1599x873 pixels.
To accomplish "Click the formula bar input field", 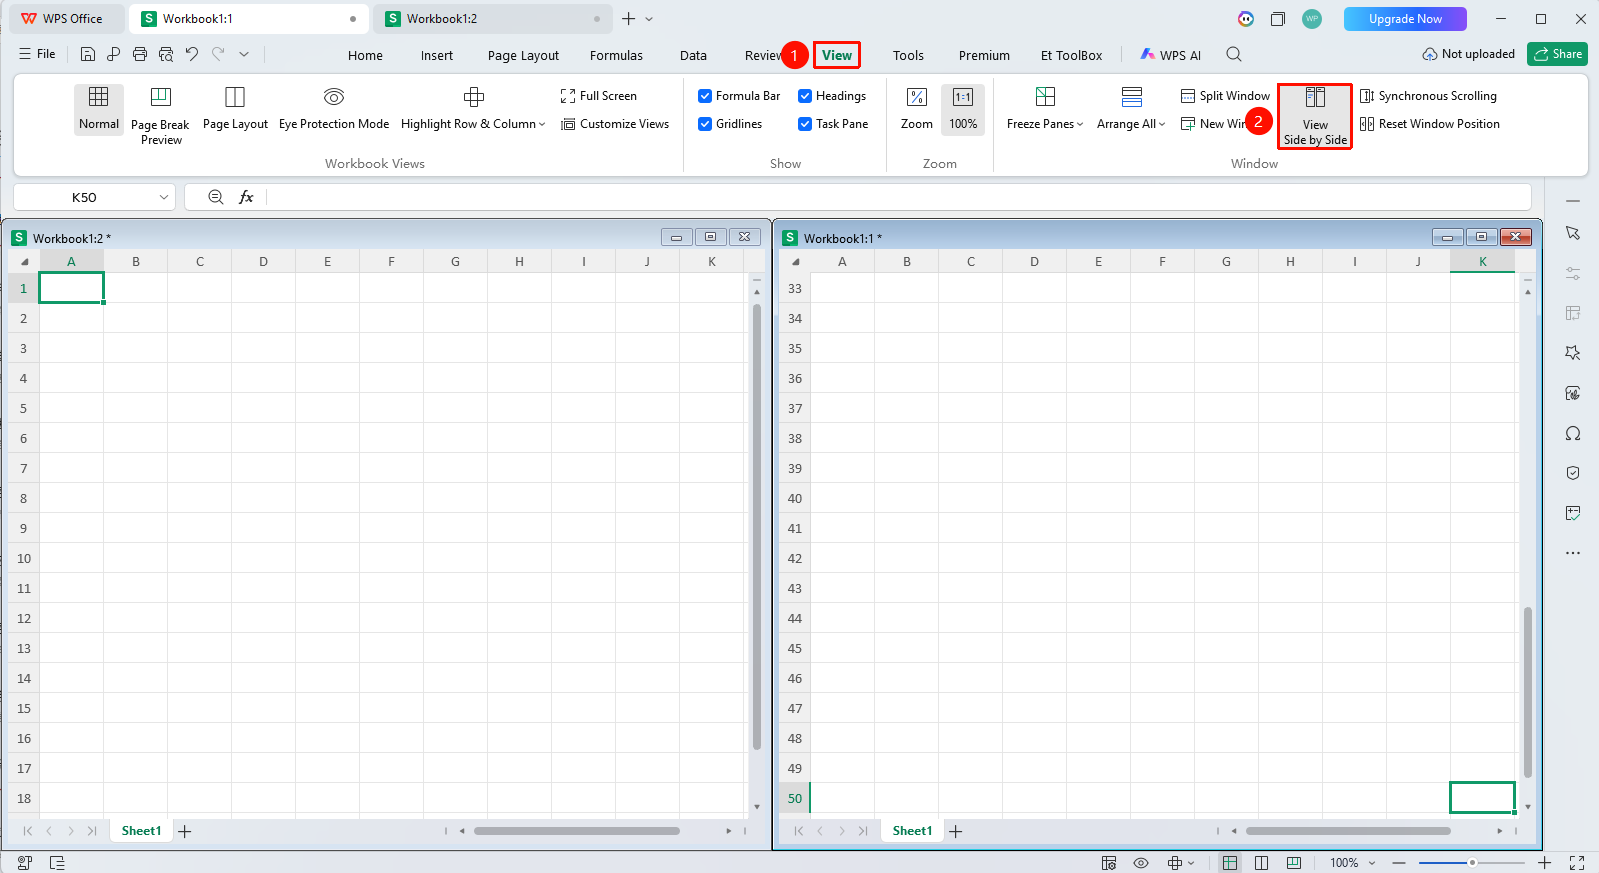I will click(898, 197).
